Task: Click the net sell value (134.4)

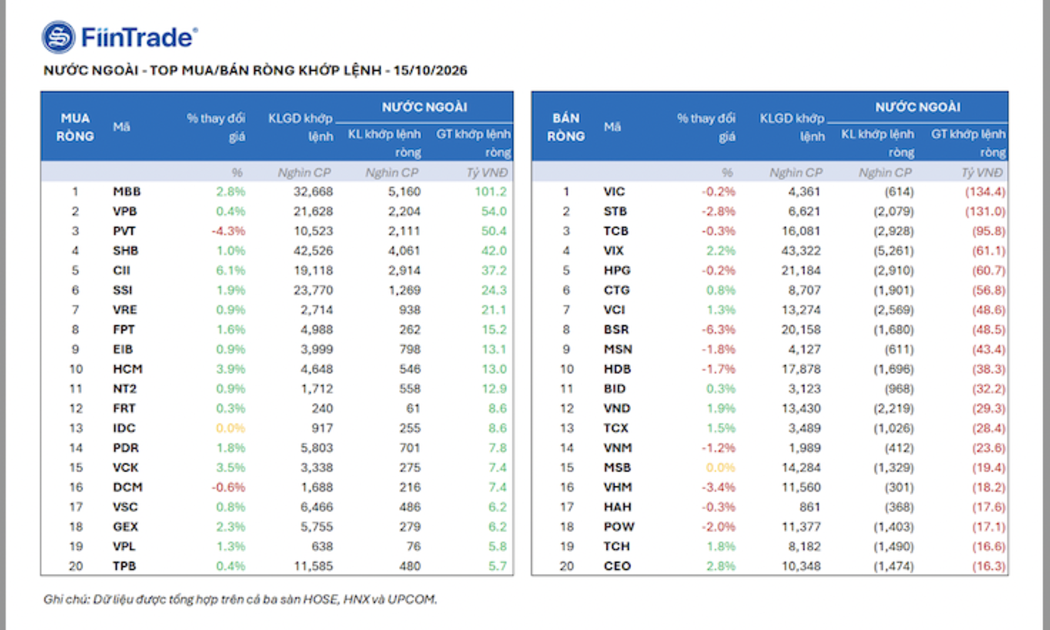Action: [x=985, y=191]
